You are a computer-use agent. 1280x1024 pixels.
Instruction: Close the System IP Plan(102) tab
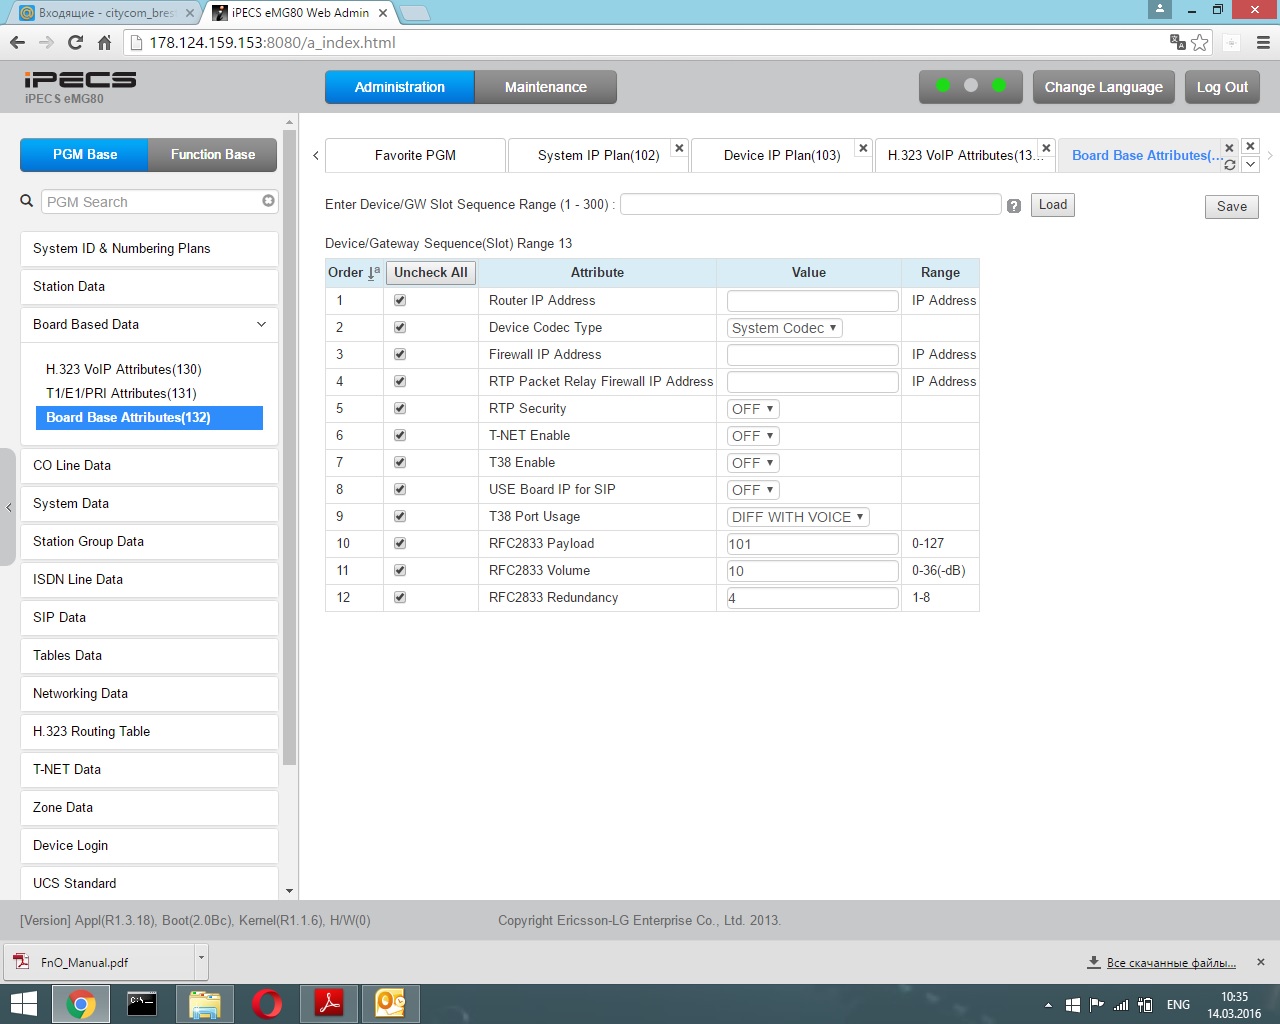point(679,148)
